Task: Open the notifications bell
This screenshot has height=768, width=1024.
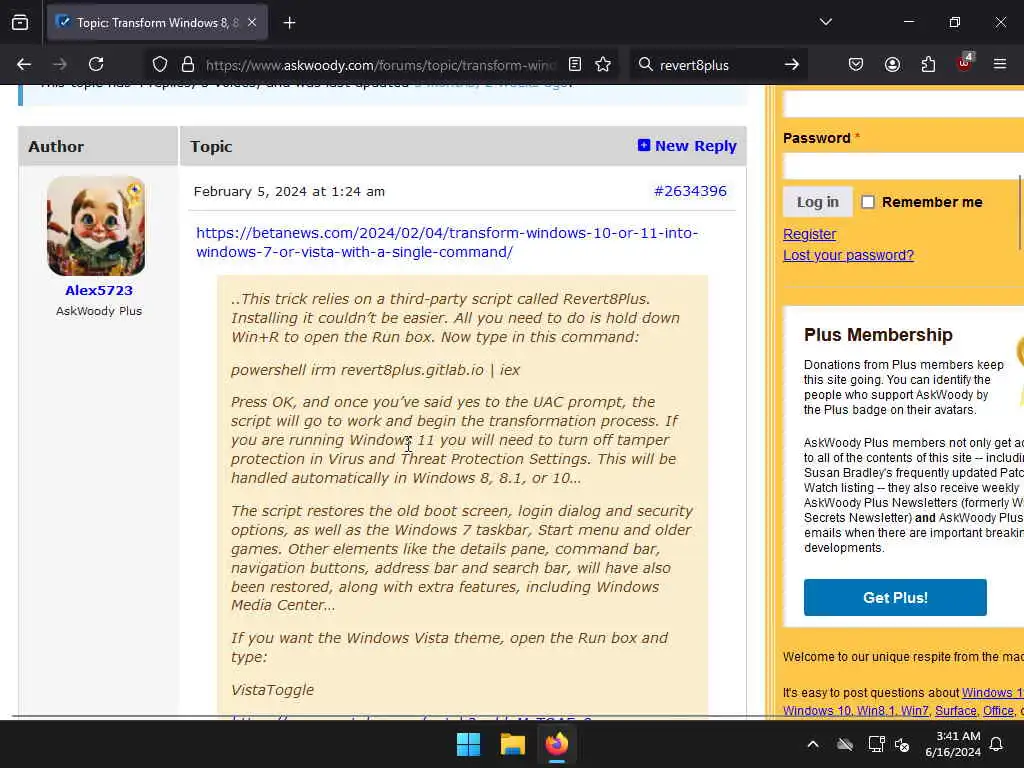Action: [997, 744]
